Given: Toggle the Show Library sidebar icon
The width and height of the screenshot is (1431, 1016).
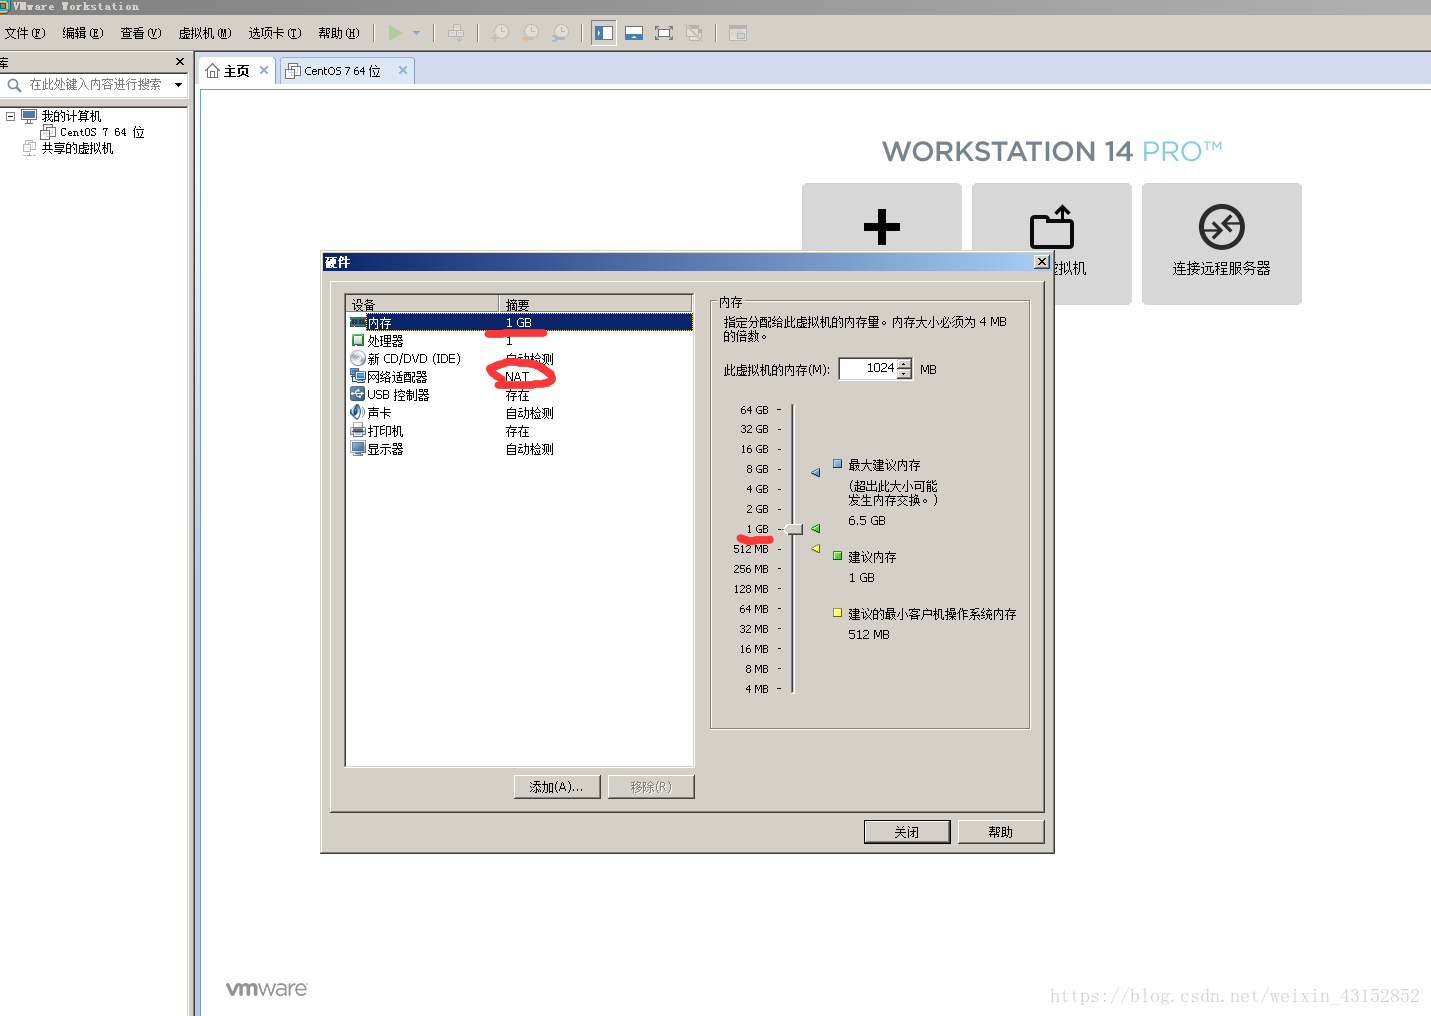Looking at the screenshot, I should (604, 33).
